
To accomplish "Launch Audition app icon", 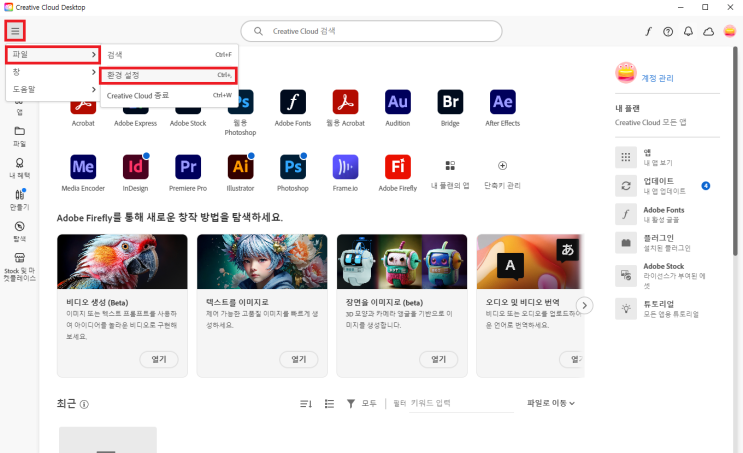I will point(398,102).
